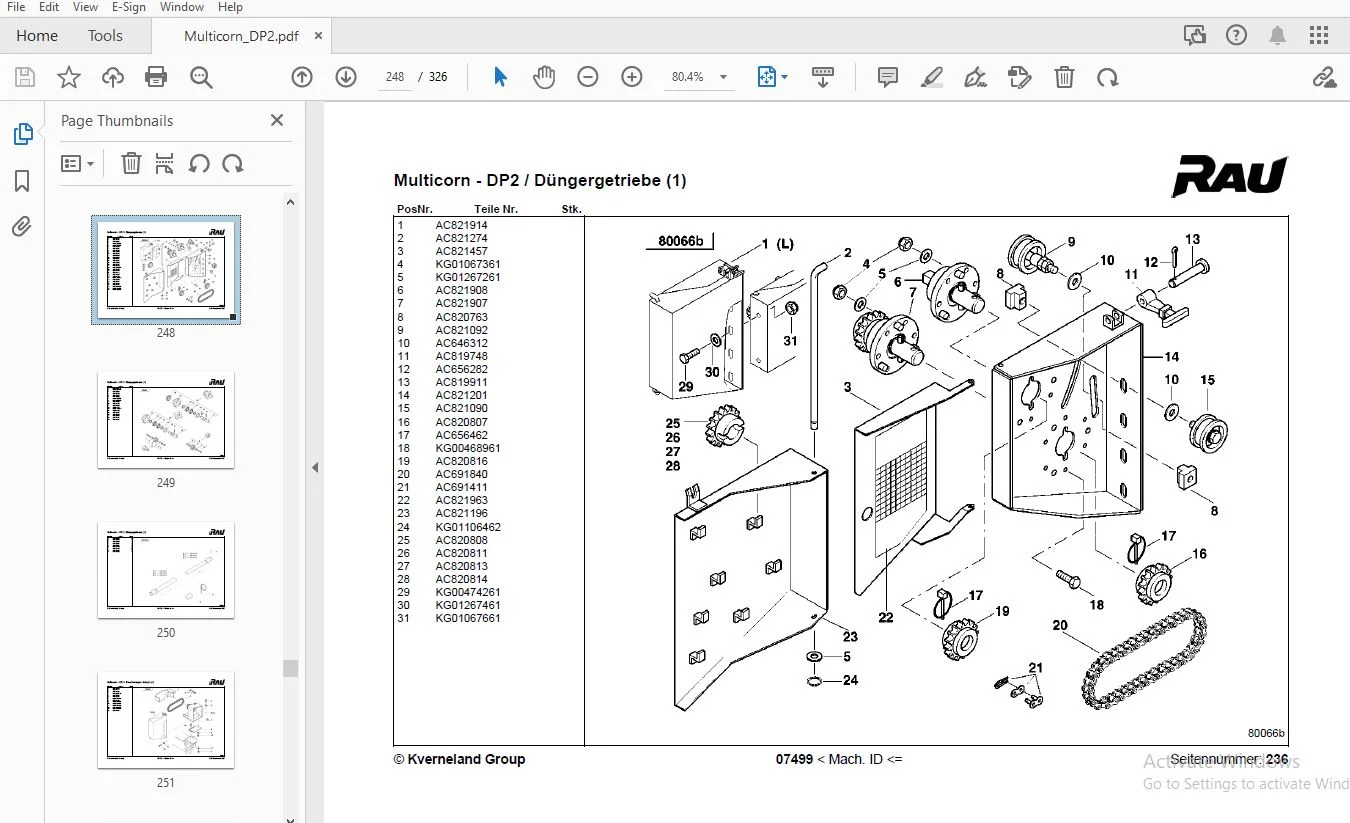Screen dimensions: 1350x823
Task: Click part number AC821914
Action: pos(461,225)
